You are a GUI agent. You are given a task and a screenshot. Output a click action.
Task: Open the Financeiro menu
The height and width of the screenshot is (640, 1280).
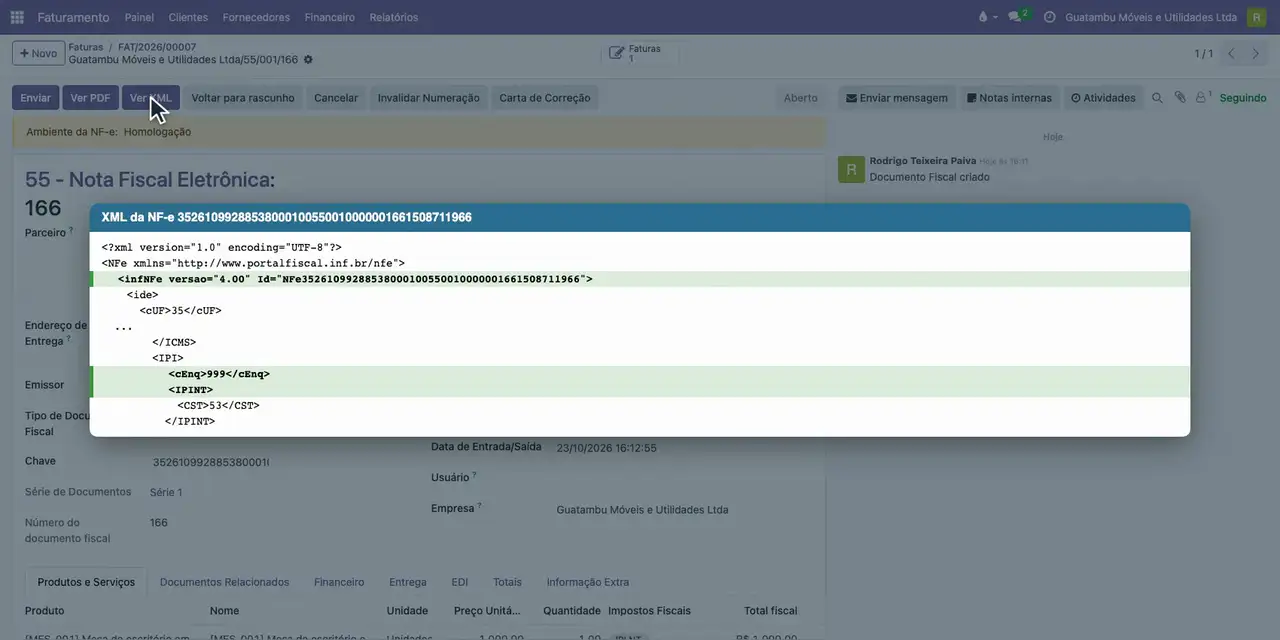329,17
